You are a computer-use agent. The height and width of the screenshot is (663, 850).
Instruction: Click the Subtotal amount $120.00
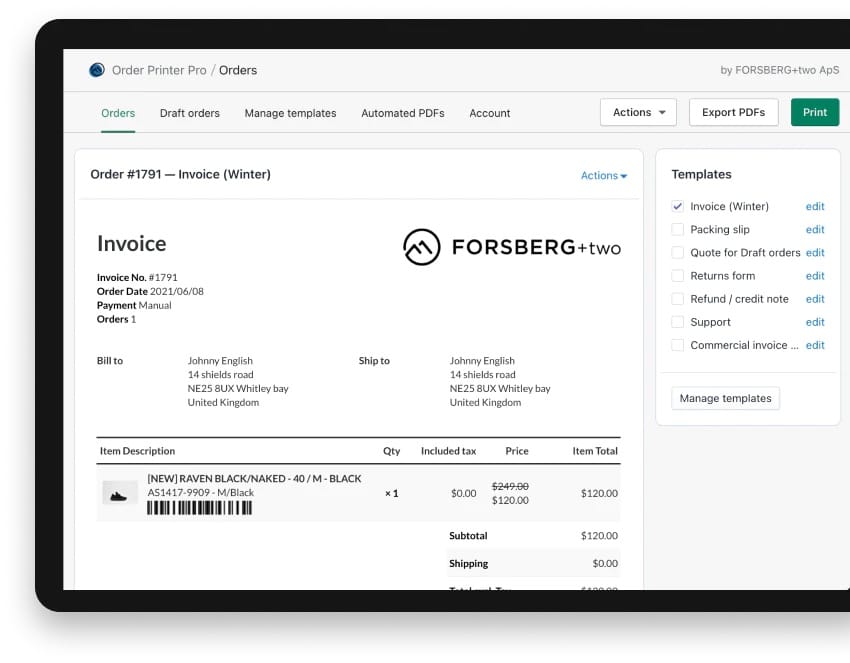click(x=599, y=536)
